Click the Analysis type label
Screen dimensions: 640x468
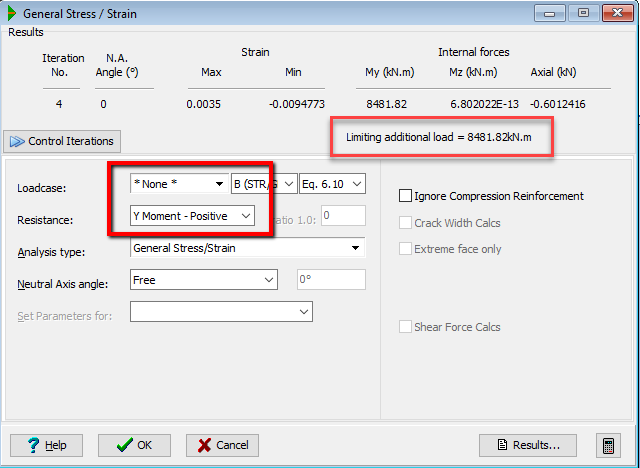[51, 253]
